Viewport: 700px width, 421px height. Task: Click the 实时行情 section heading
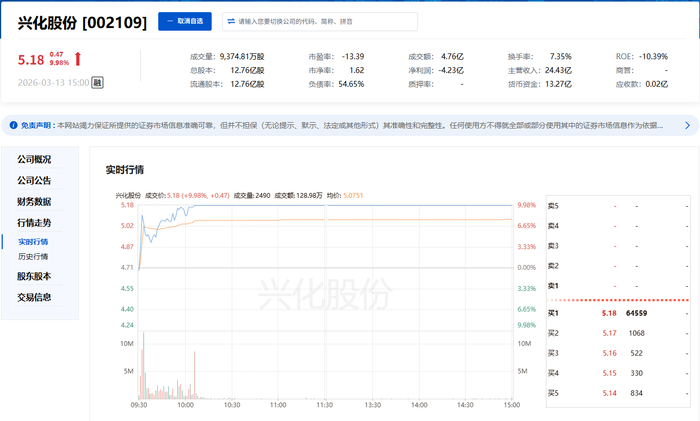click(x=125, y=170)
